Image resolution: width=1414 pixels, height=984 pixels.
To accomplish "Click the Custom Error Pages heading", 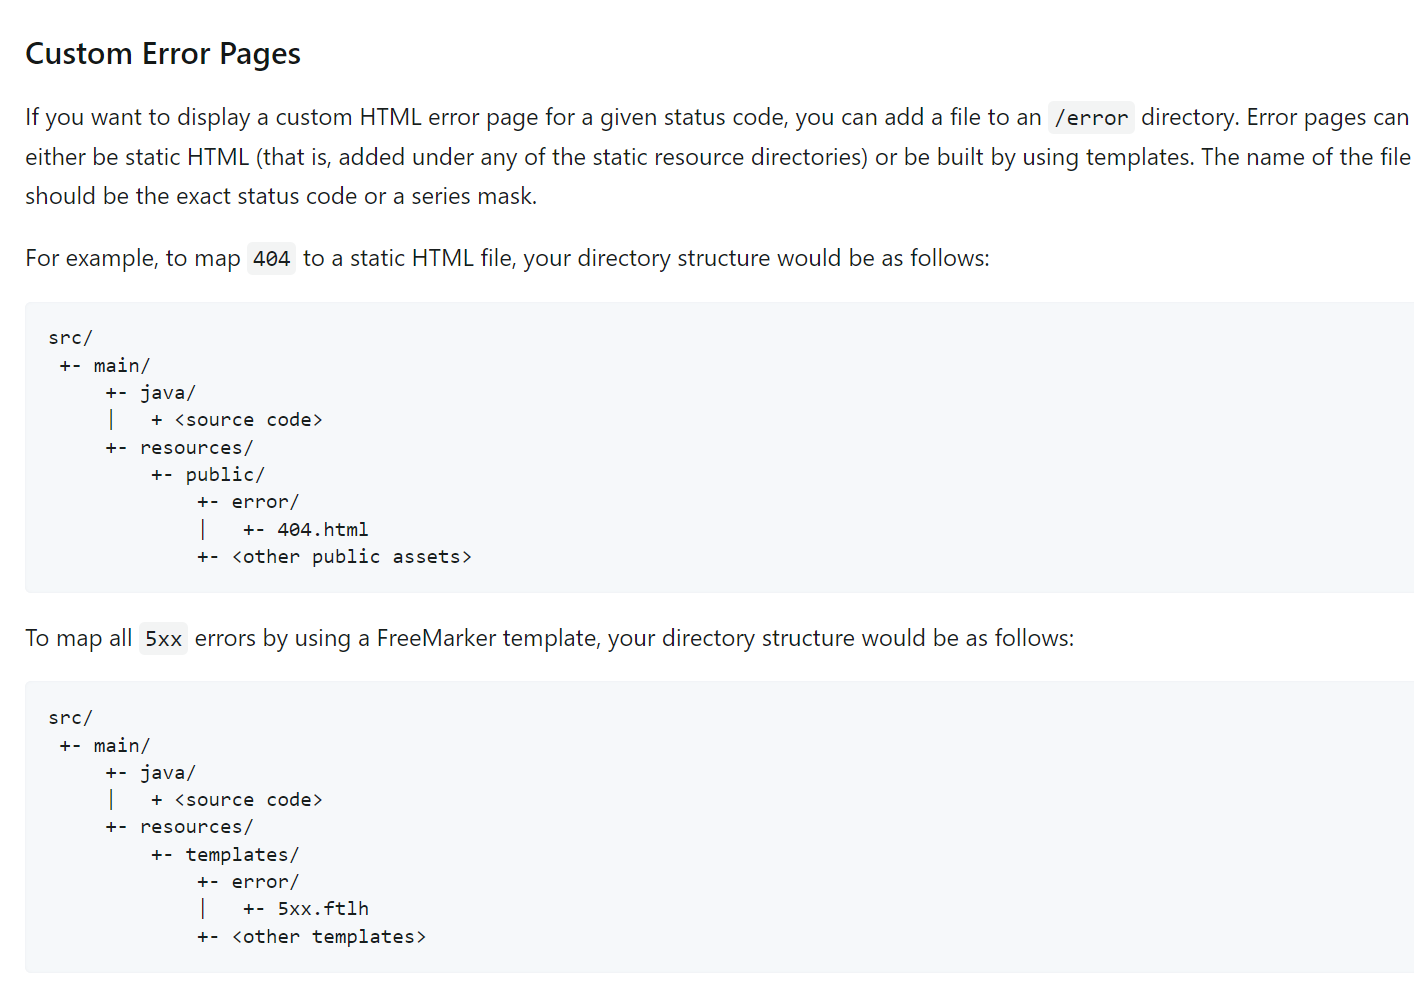I will (163, 54).
